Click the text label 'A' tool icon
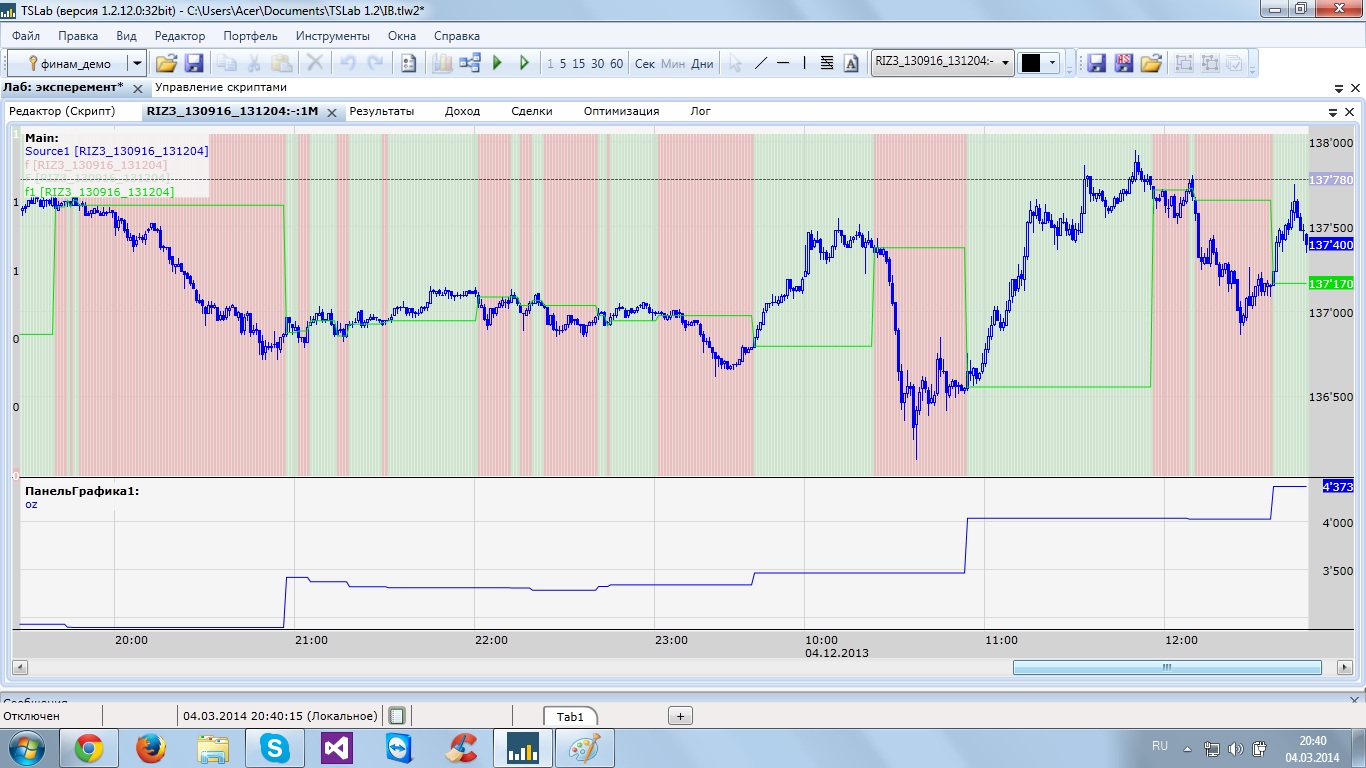Screen dimensions: 1366x768 coord(851,63)
